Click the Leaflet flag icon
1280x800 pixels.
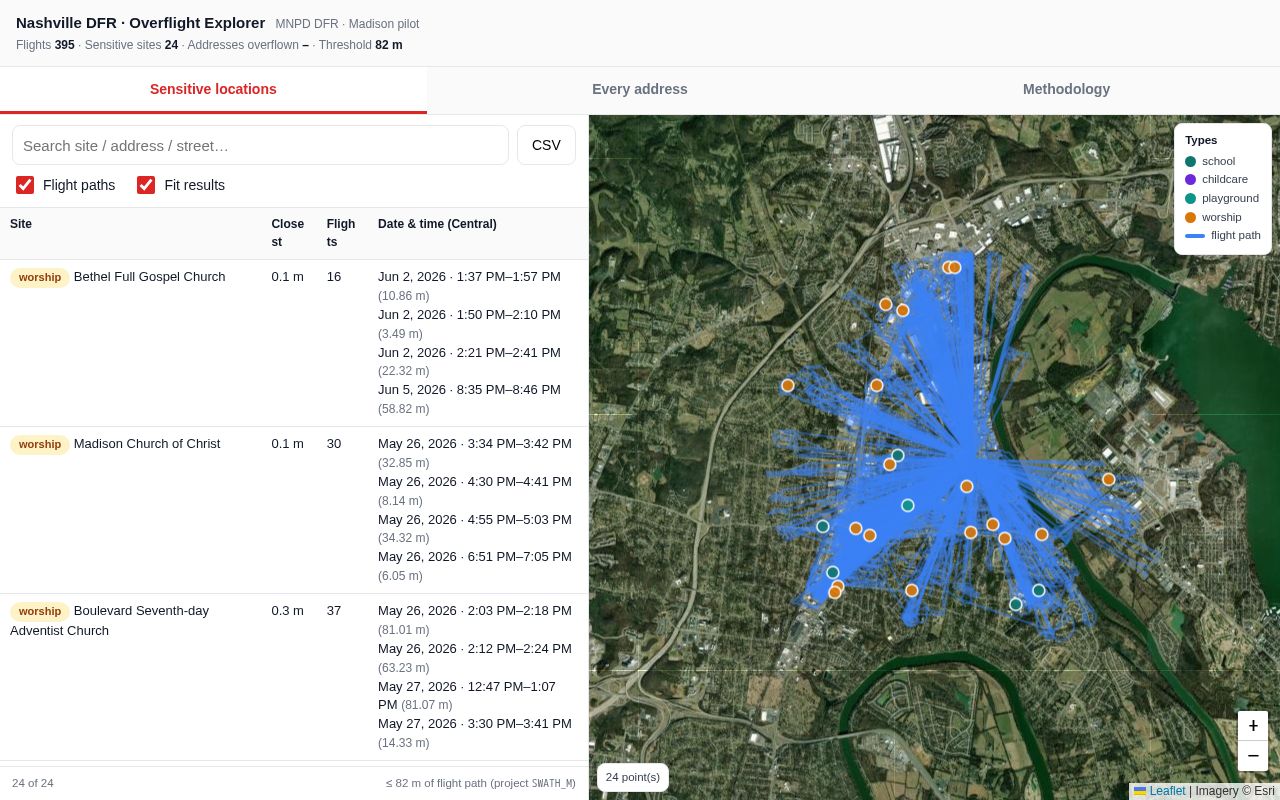[x=1140, y=791]
